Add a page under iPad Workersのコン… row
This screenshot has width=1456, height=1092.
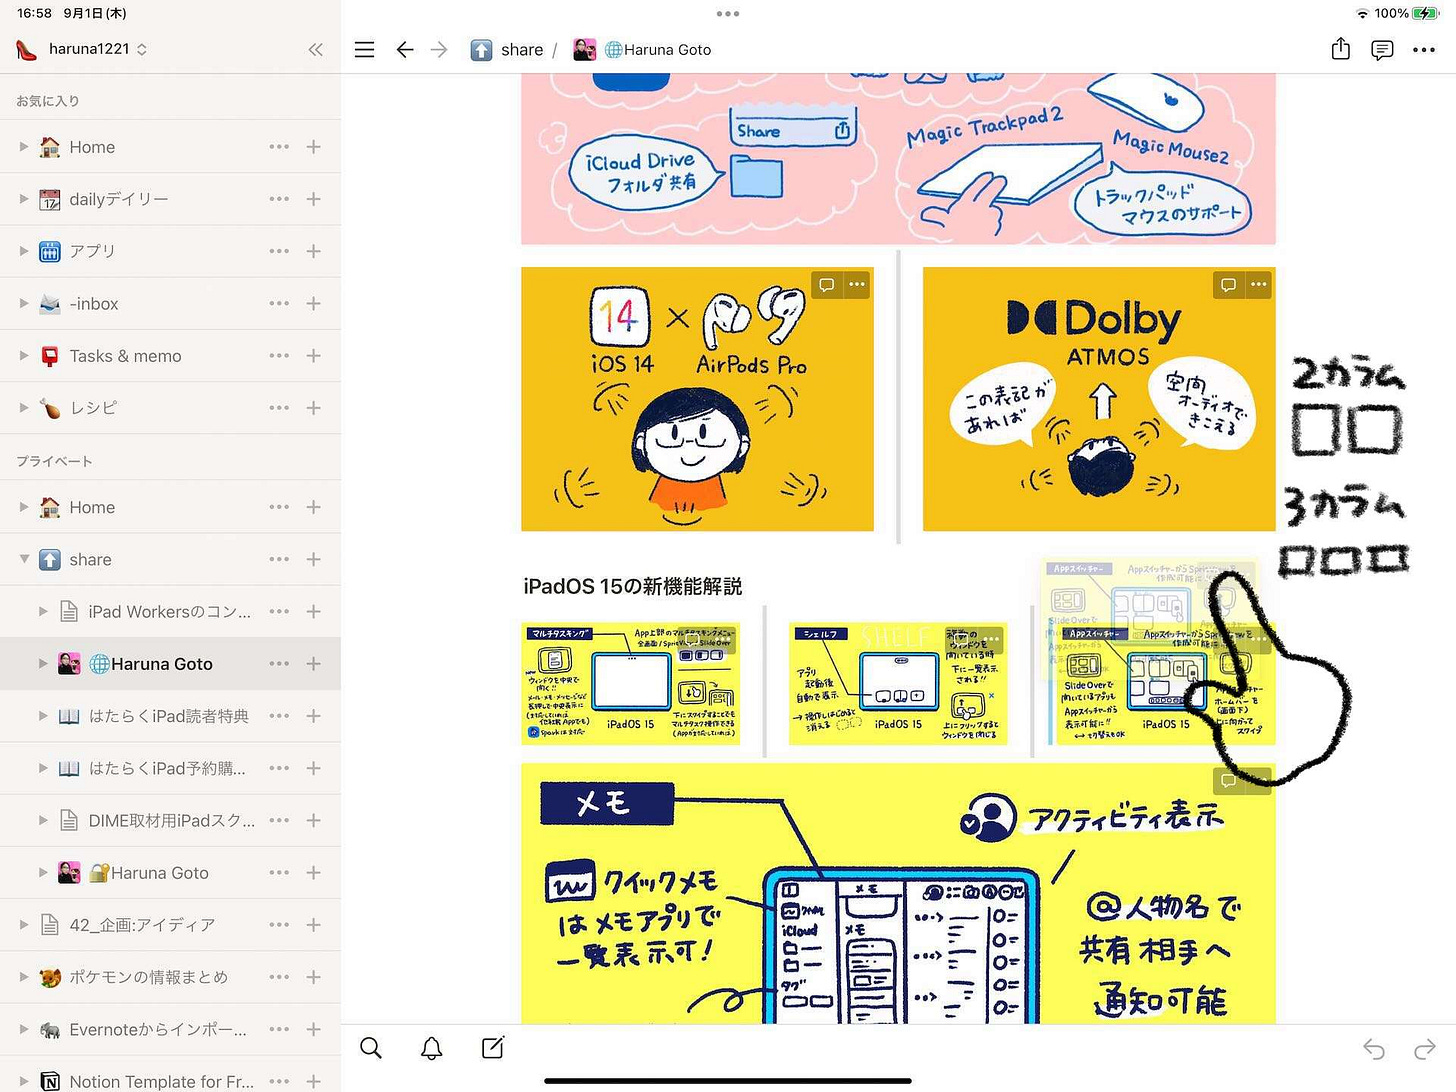[313, 611]
